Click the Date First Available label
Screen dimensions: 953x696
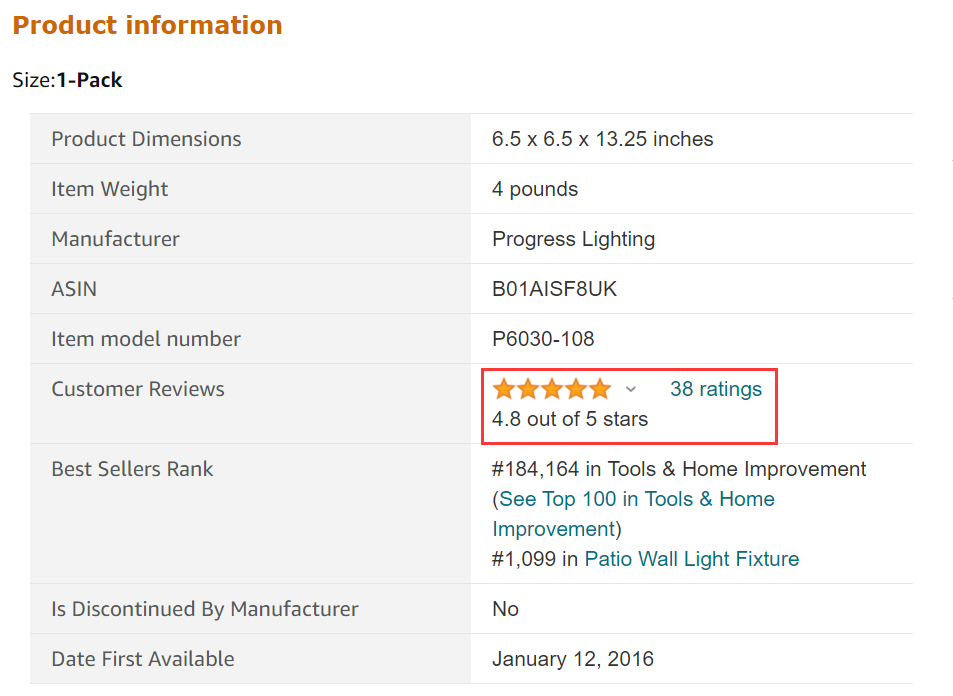(x=142, y=659)
